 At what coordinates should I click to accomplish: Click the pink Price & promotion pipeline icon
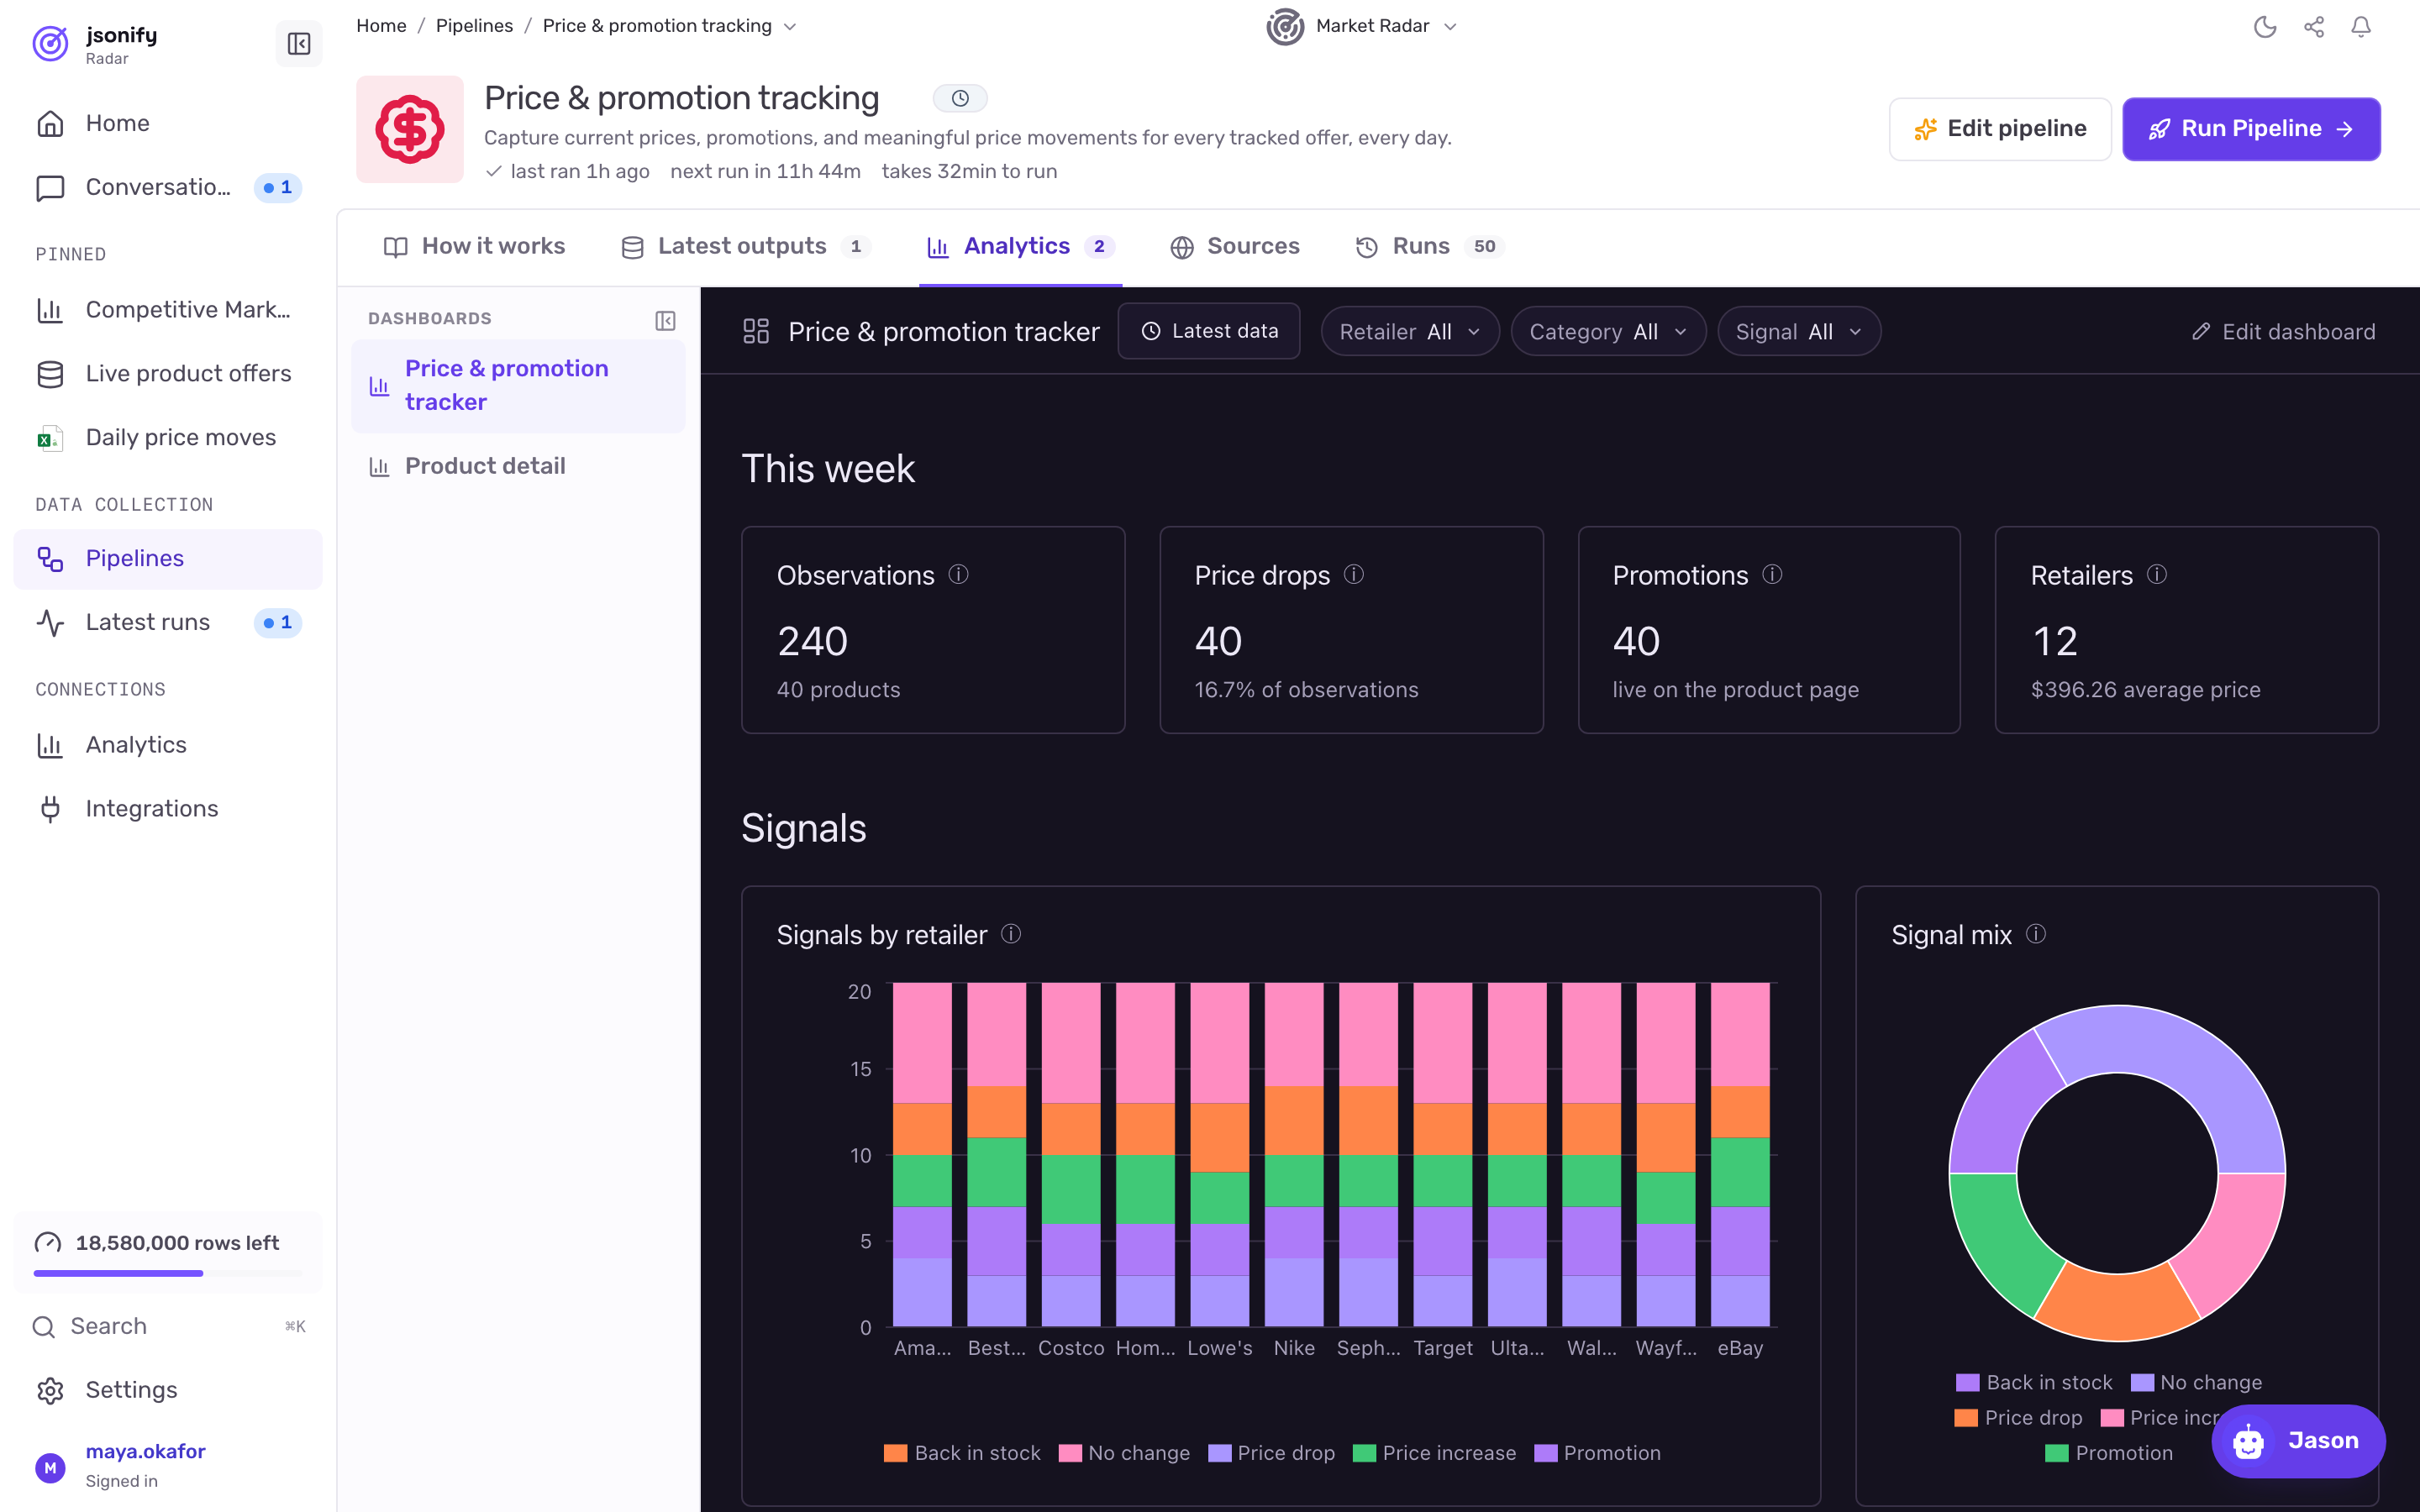coord(410,129)
